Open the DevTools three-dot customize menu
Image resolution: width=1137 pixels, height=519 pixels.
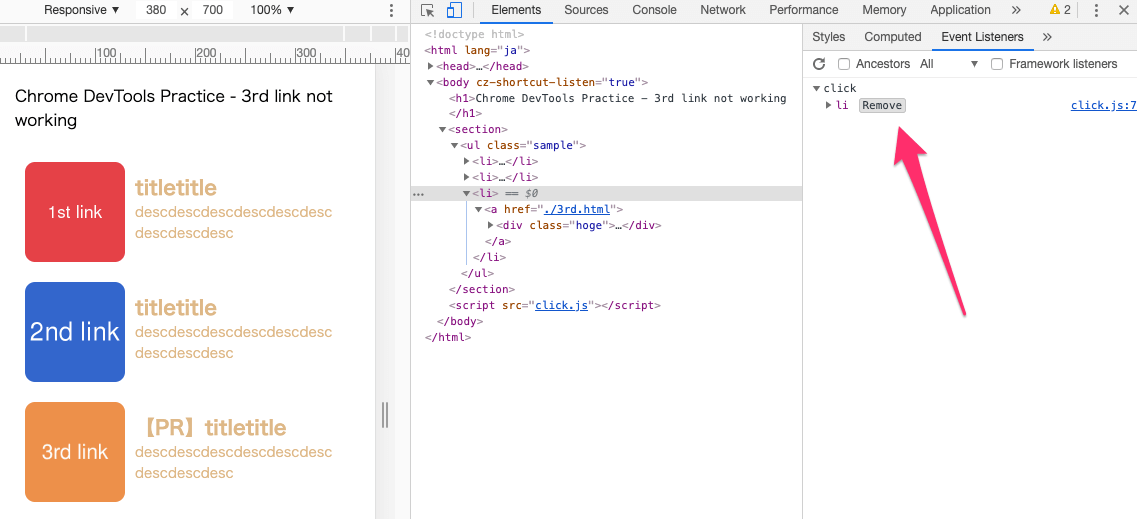tap(1096, 11)
